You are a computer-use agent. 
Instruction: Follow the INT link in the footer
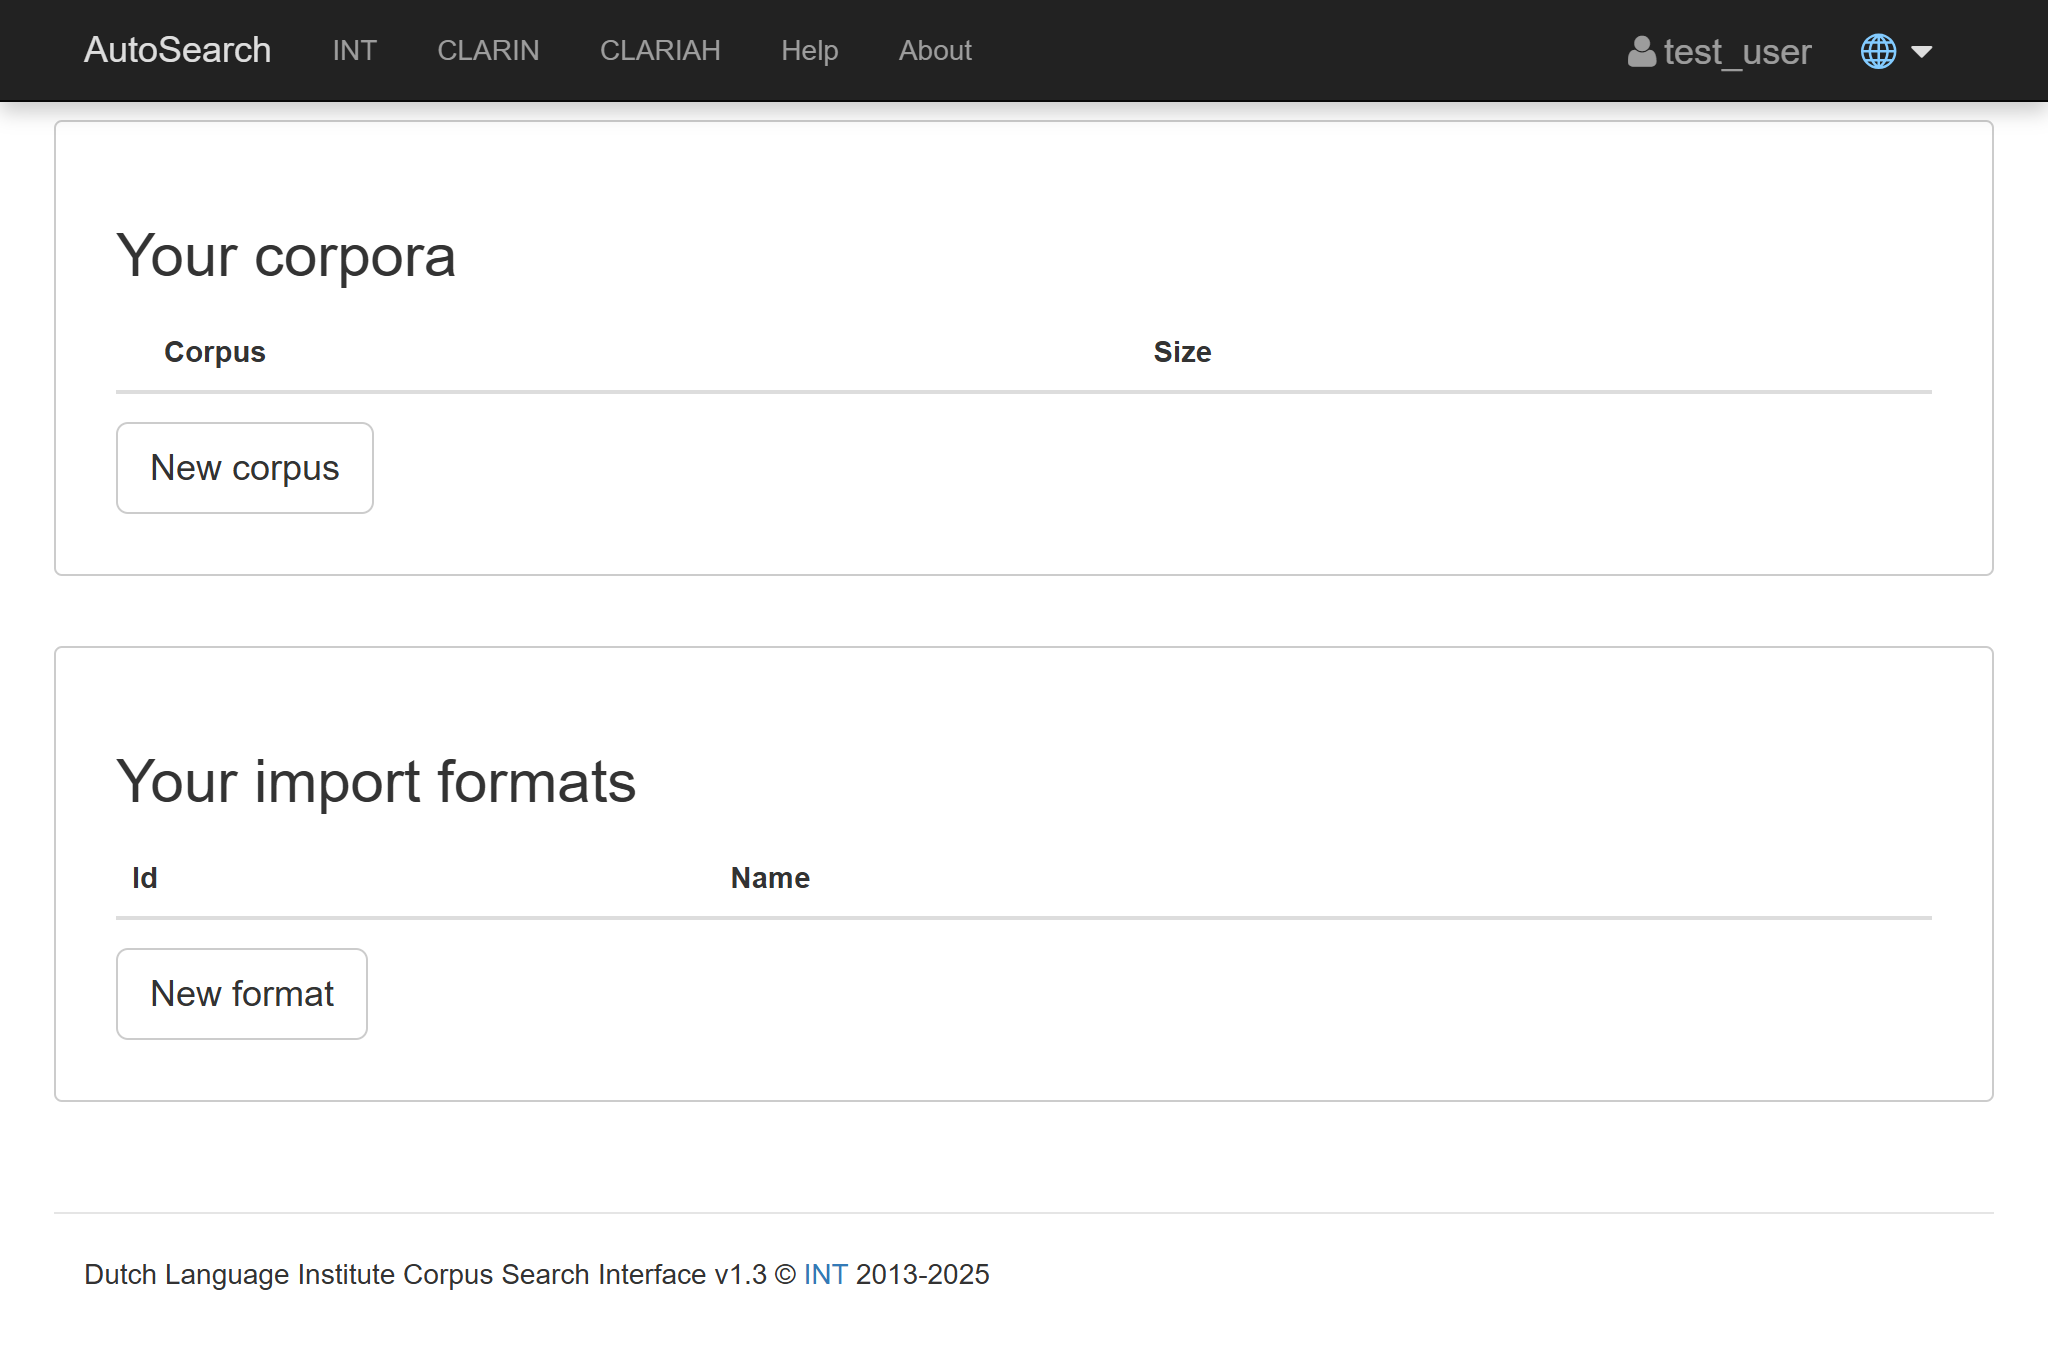point(825,1274)
